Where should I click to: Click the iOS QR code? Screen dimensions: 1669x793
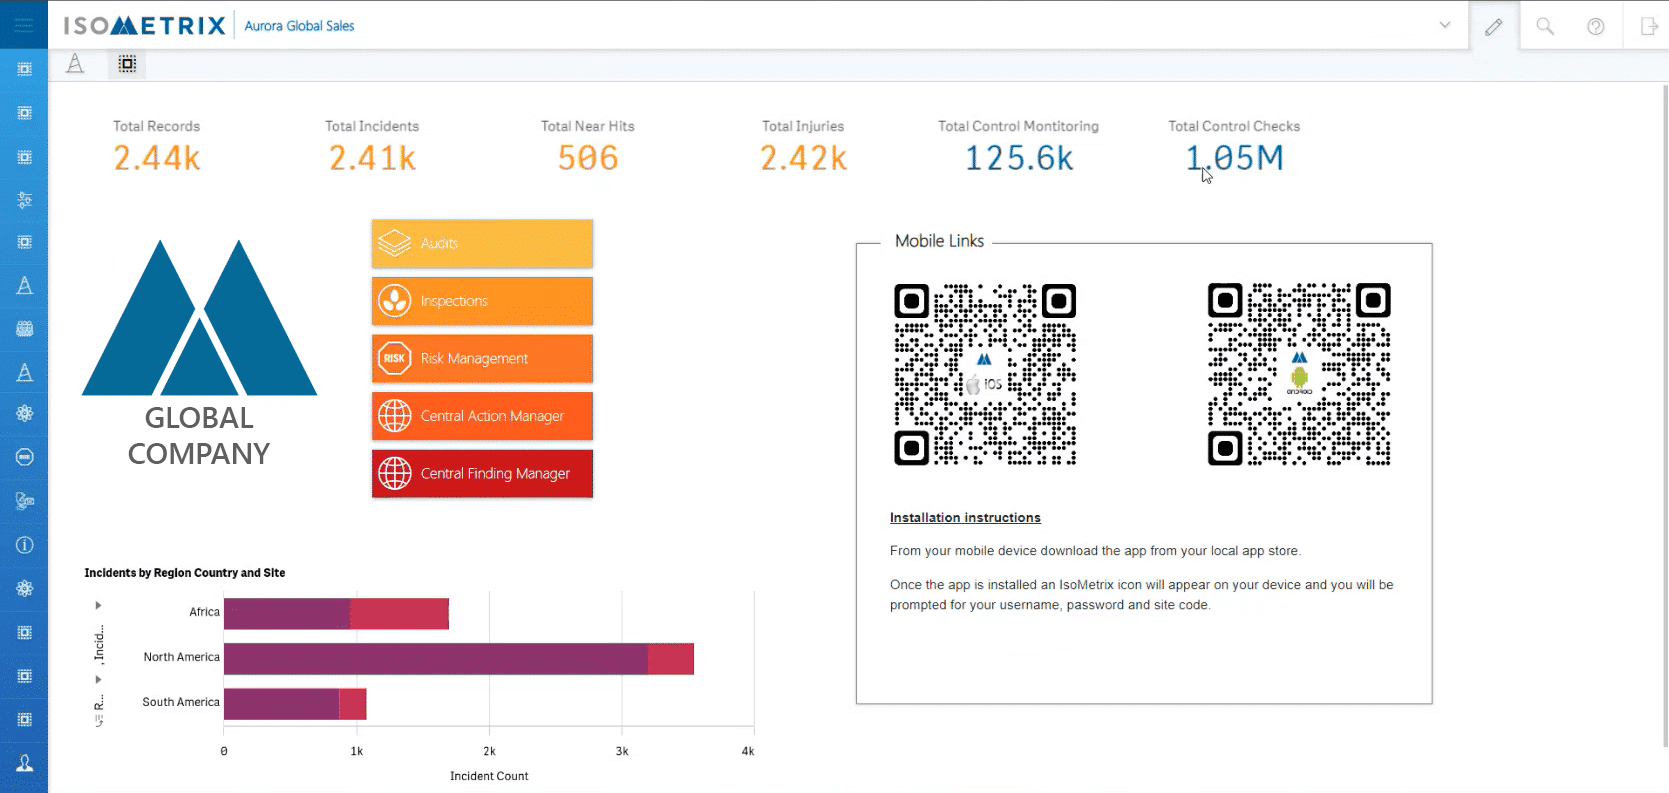point(985,375)
